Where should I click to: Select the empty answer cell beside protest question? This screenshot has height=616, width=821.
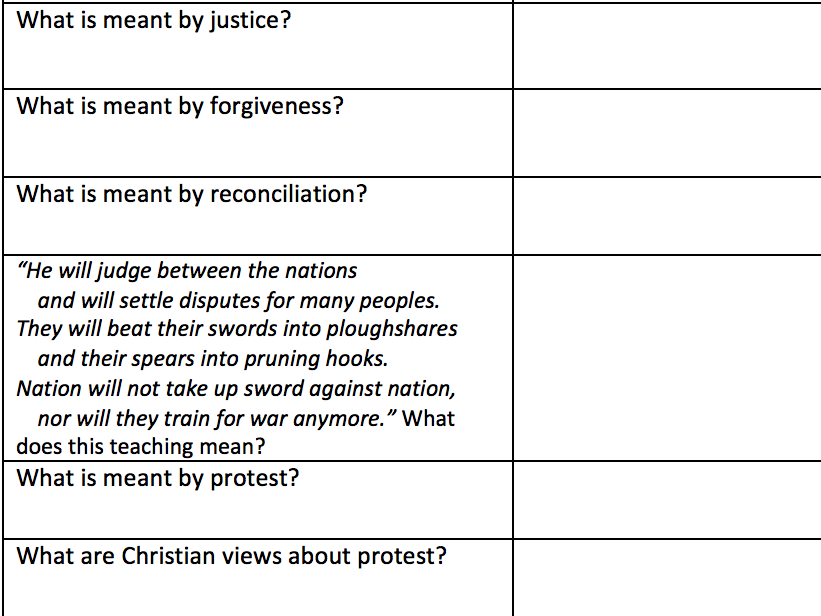667,500
